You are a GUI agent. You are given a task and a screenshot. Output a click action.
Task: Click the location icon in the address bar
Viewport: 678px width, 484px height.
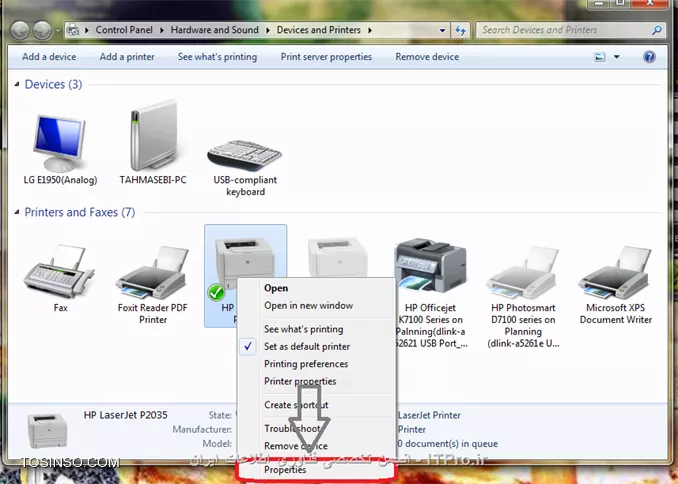coord(74,30)
